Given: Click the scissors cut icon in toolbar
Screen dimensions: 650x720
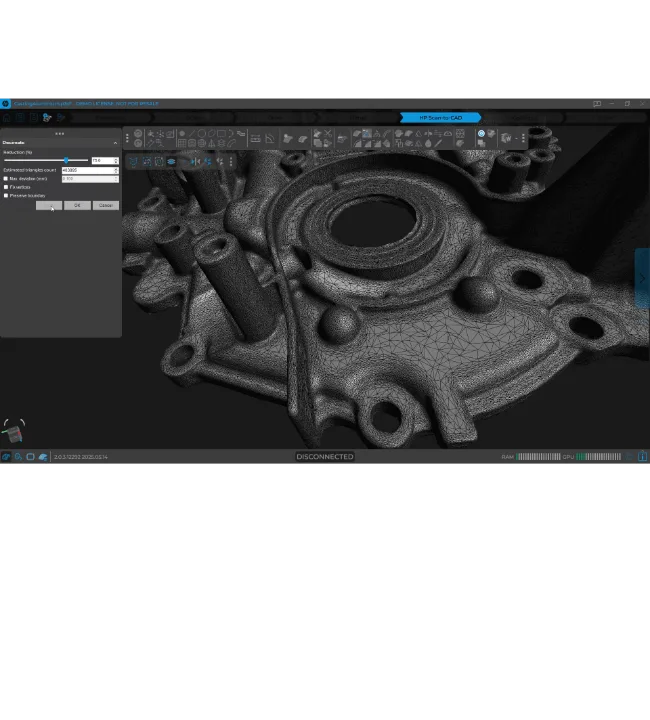Looking at the screenshot, I should [327, 134].
